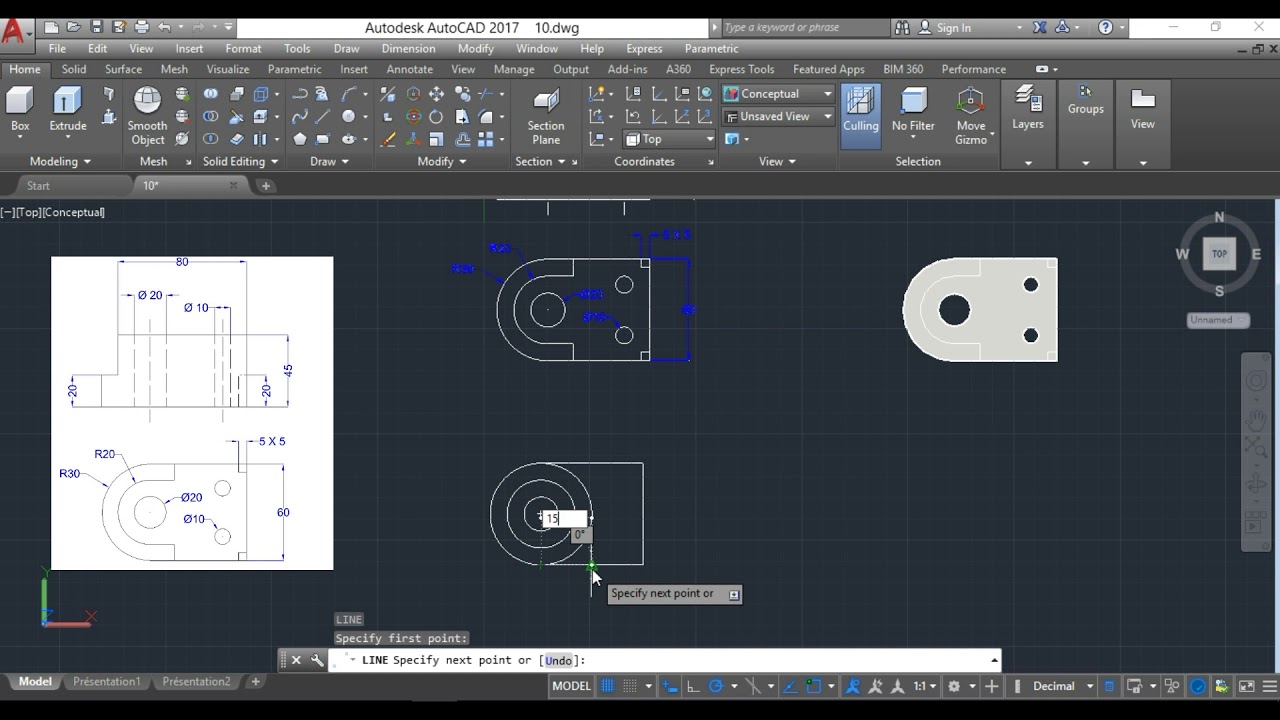Image resolution: width=1280 pixels, height=720 pixels.
Task: Switch to the Annotate ribbon tab
Action: click(409, 70)
